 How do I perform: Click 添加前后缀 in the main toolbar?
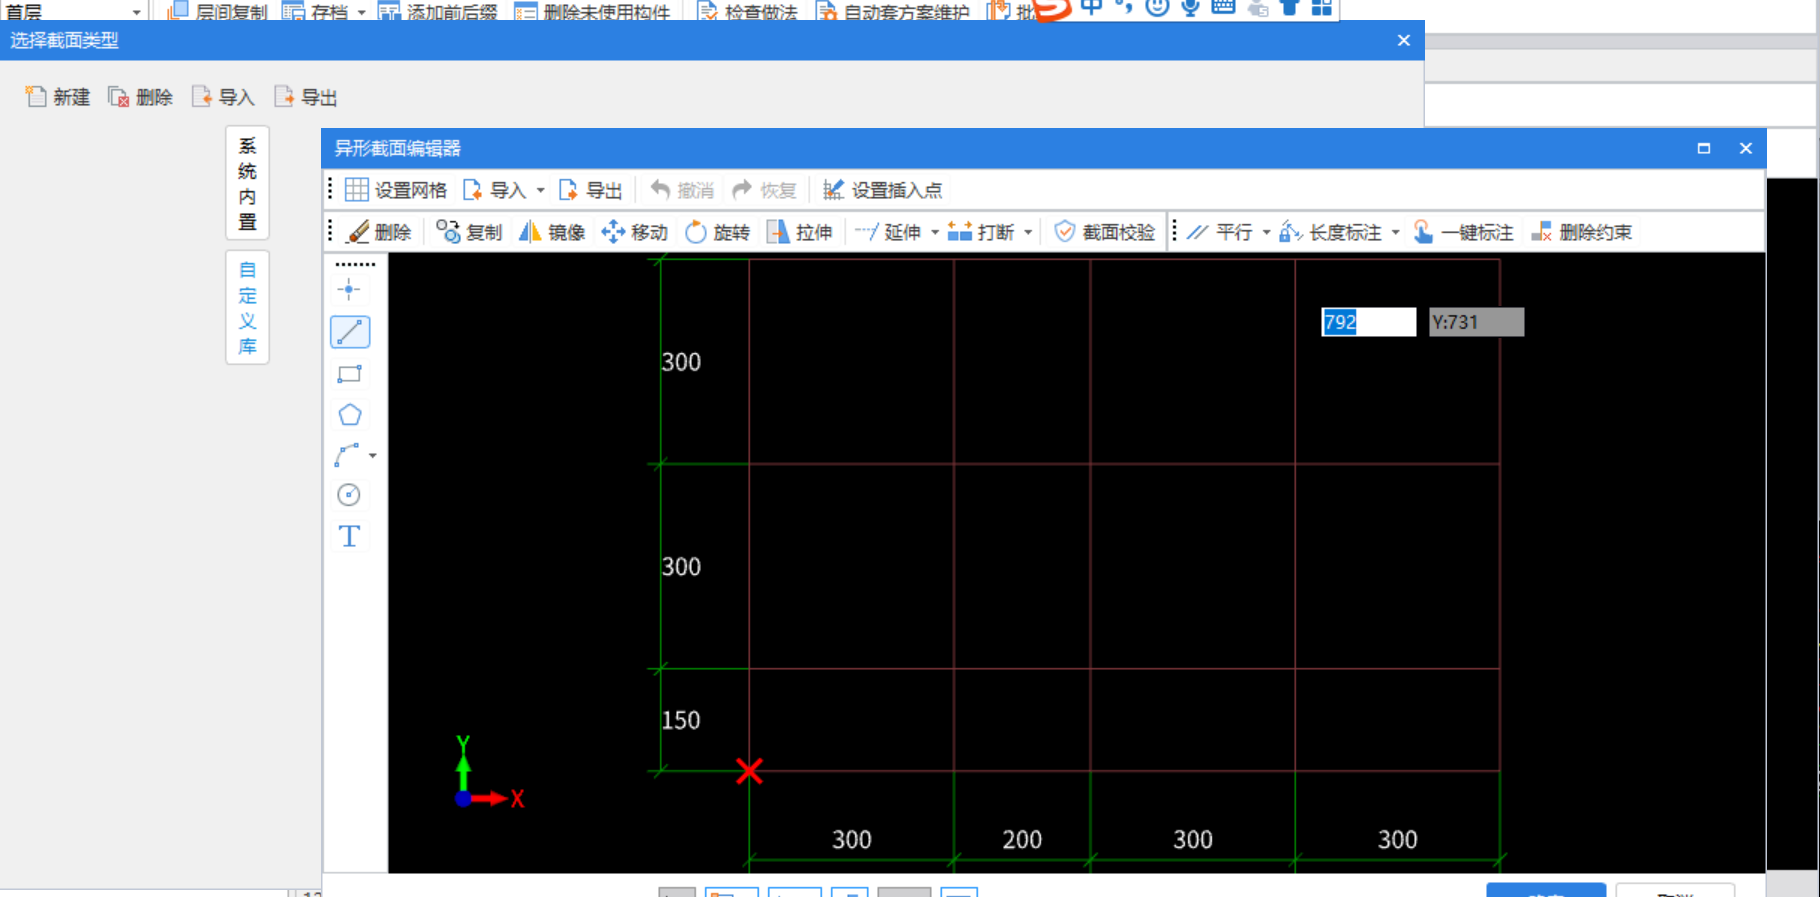coord(438,11)
